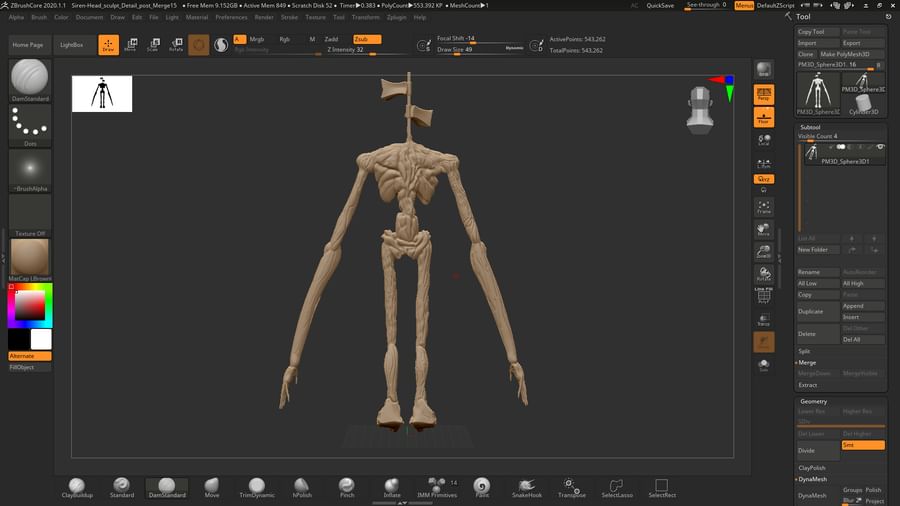900x506 pixels.
Task: Toggle Zsub mode
Action: pyautogui.click(x=367, y=39)
